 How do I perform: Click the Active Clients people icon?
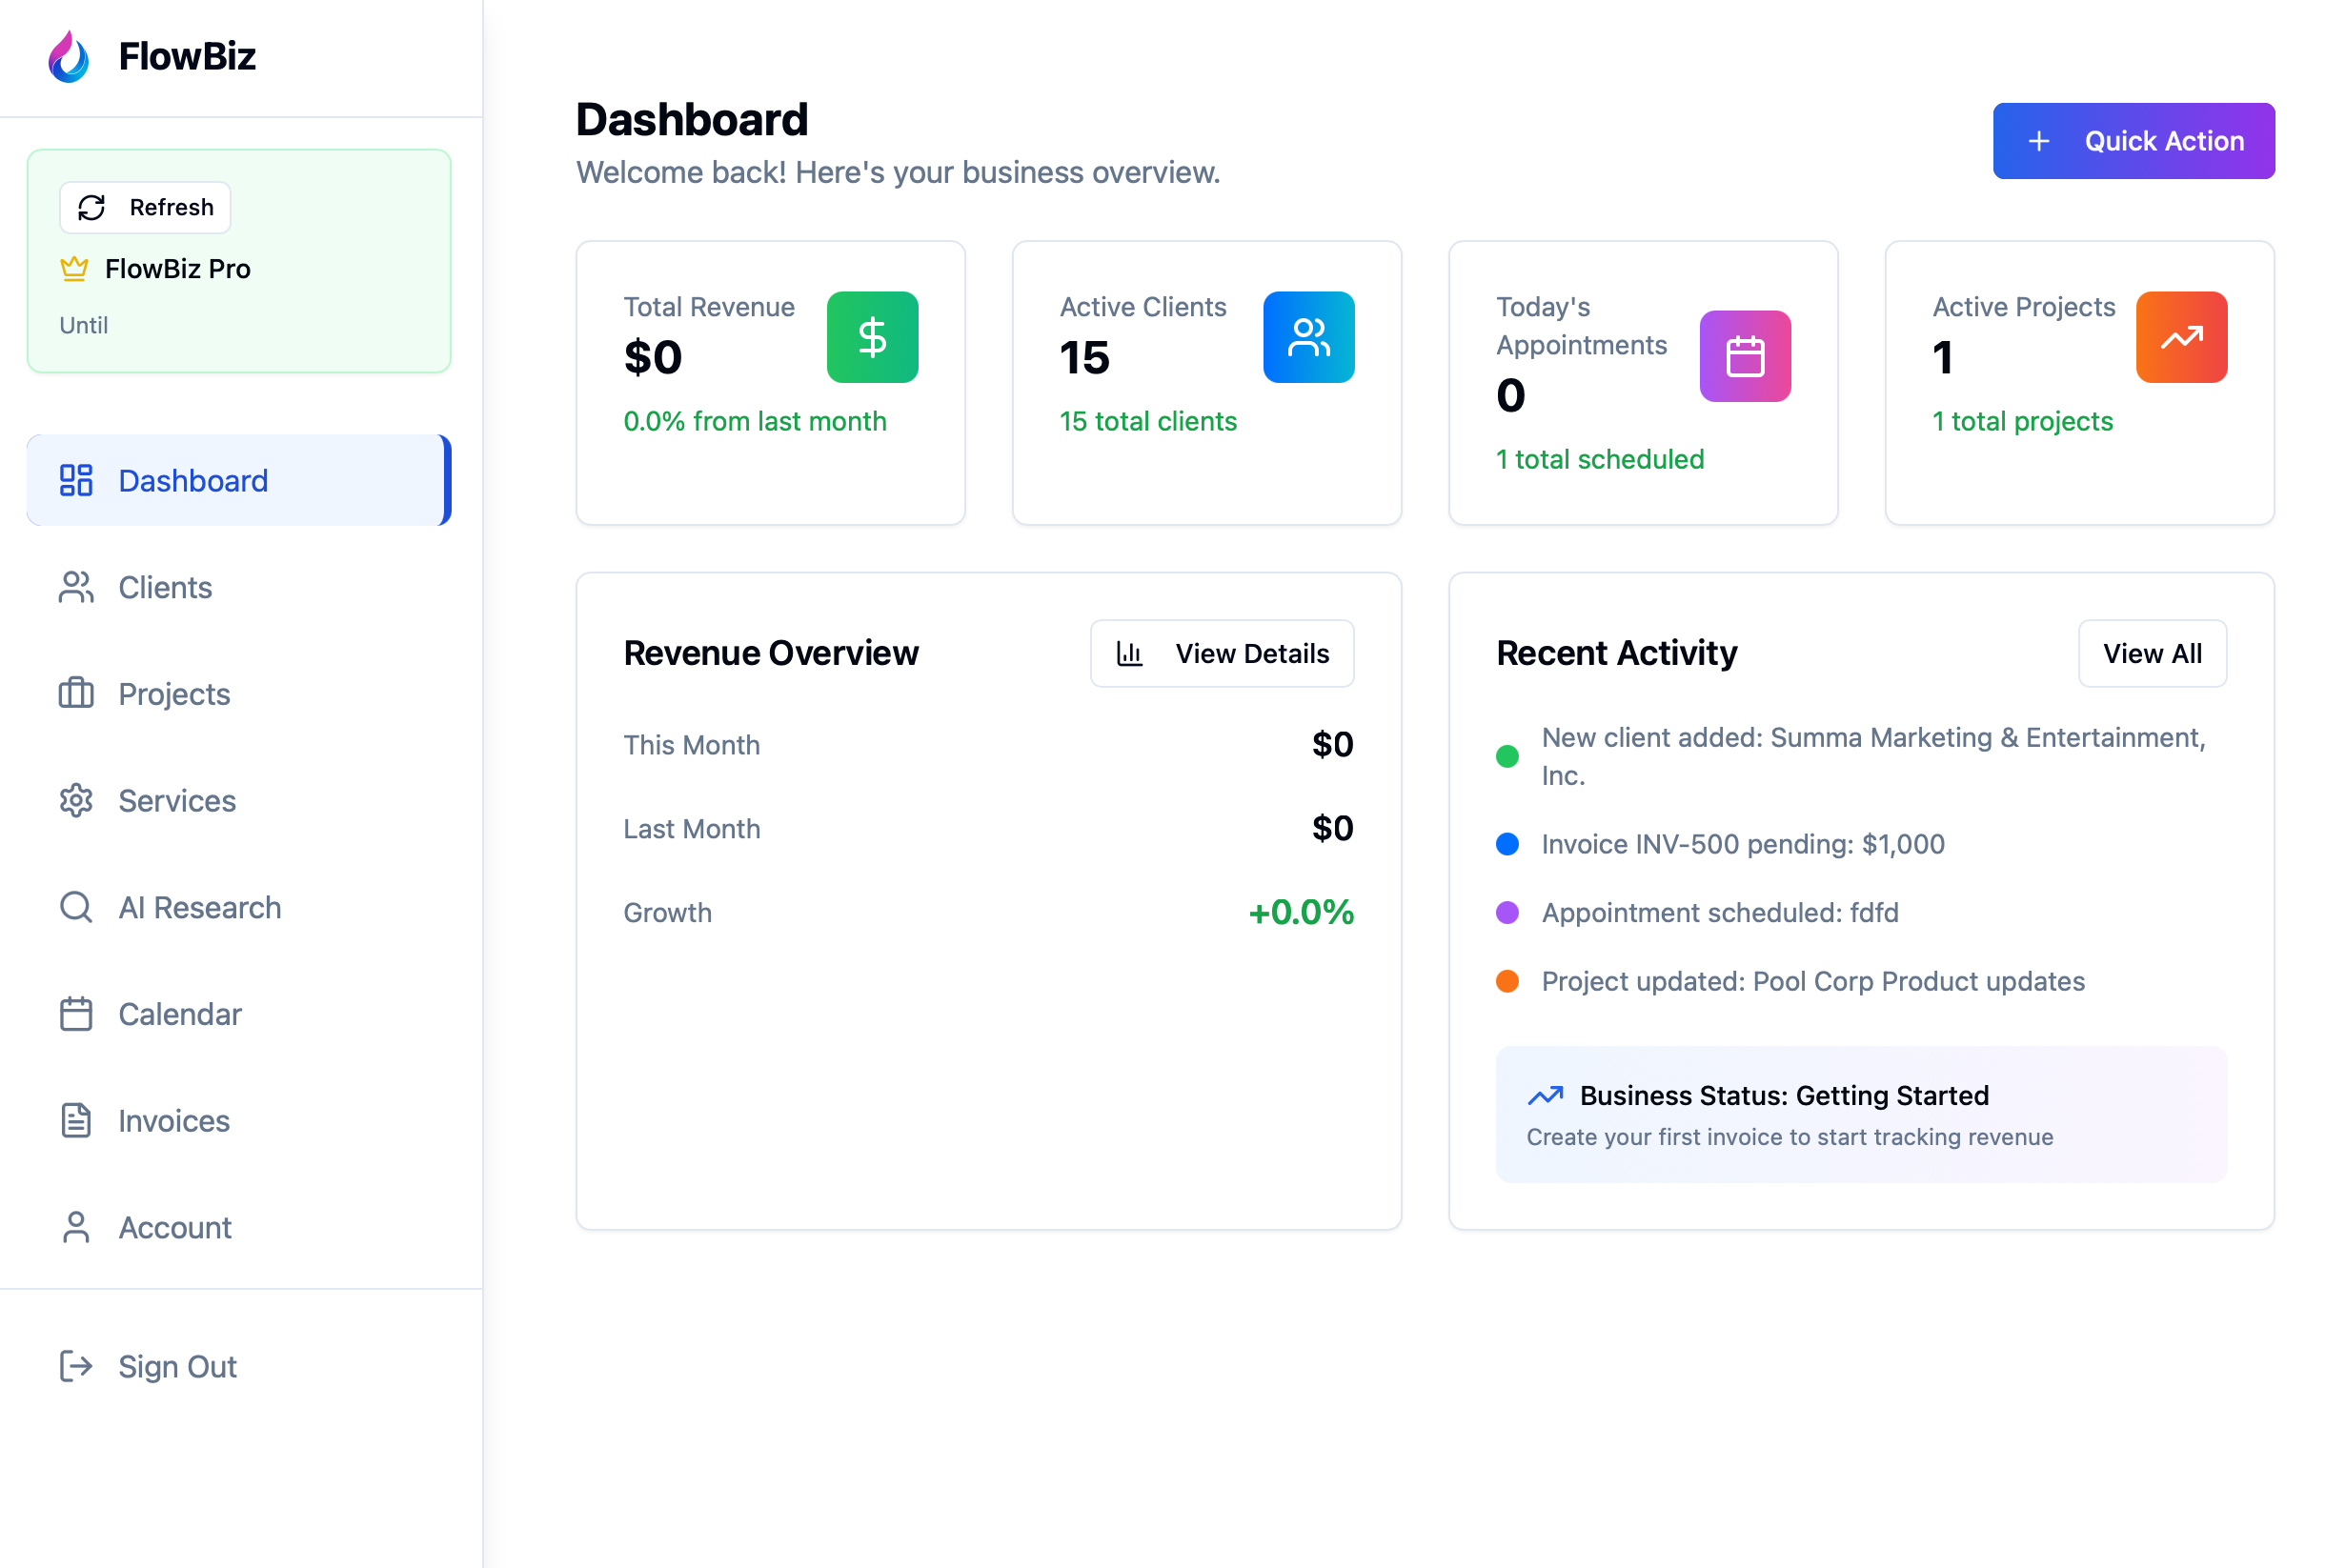click(x=1308, y=338)
